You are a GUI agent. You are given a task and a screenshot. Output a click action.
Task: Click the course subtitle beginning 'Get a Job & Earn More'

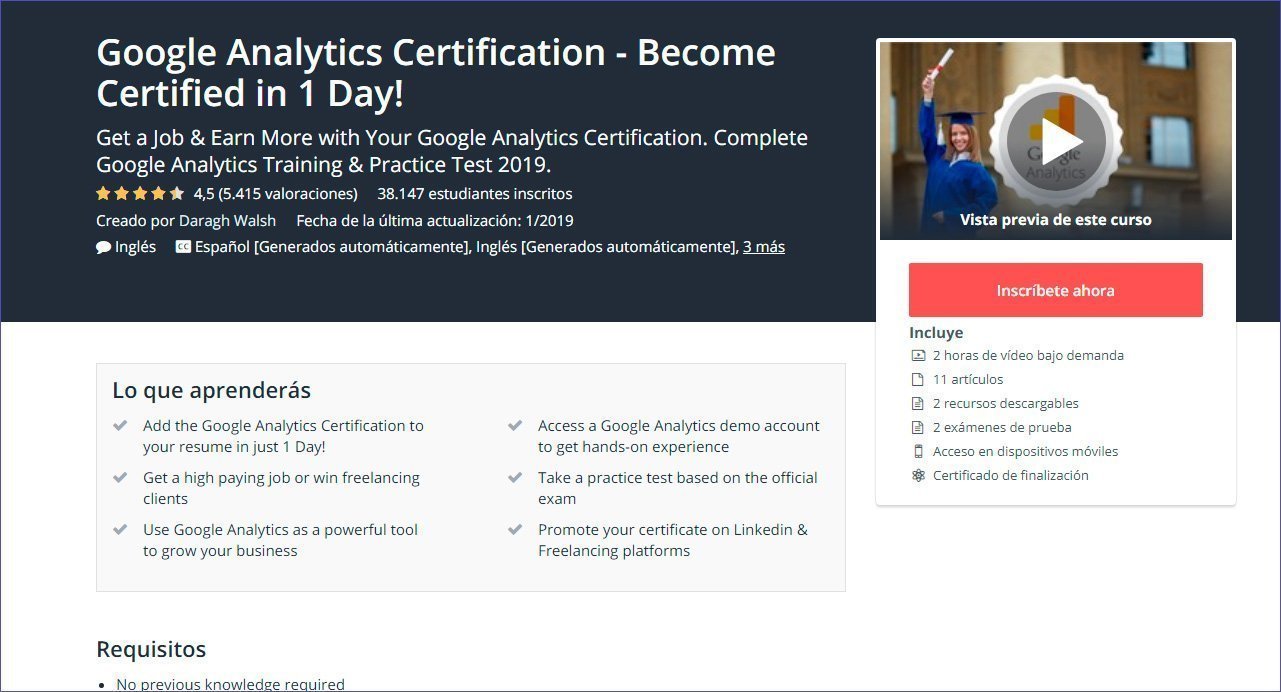(x=452, y=150)
